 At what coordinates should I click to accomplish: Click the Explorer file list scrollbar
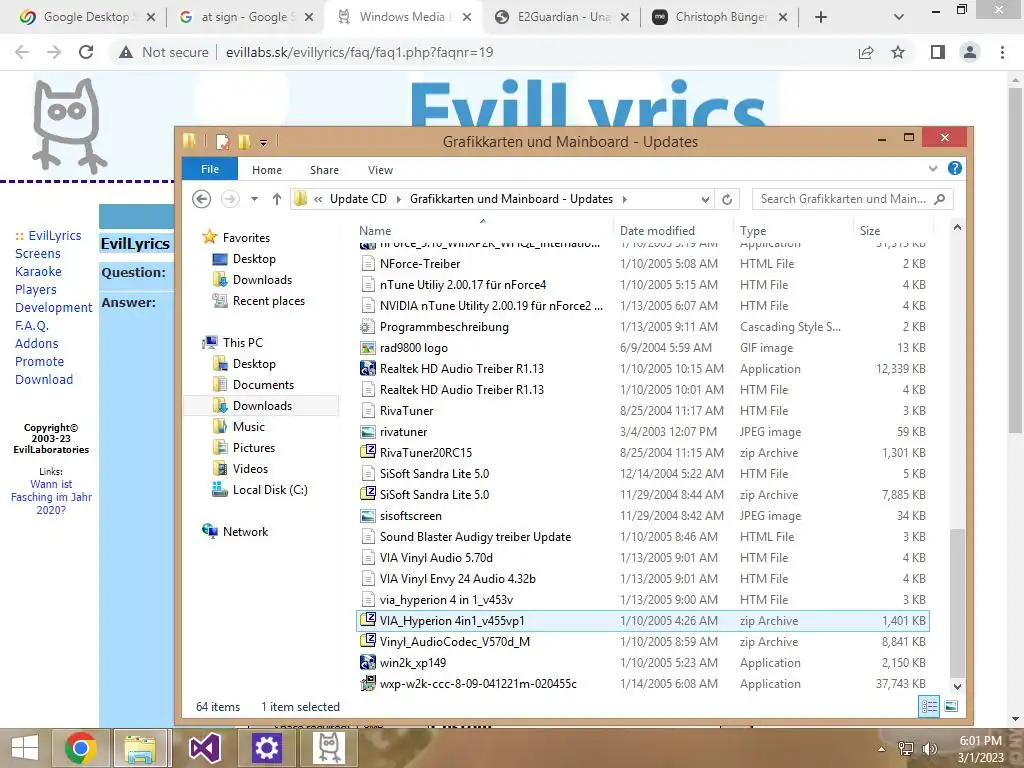(957, 602)
